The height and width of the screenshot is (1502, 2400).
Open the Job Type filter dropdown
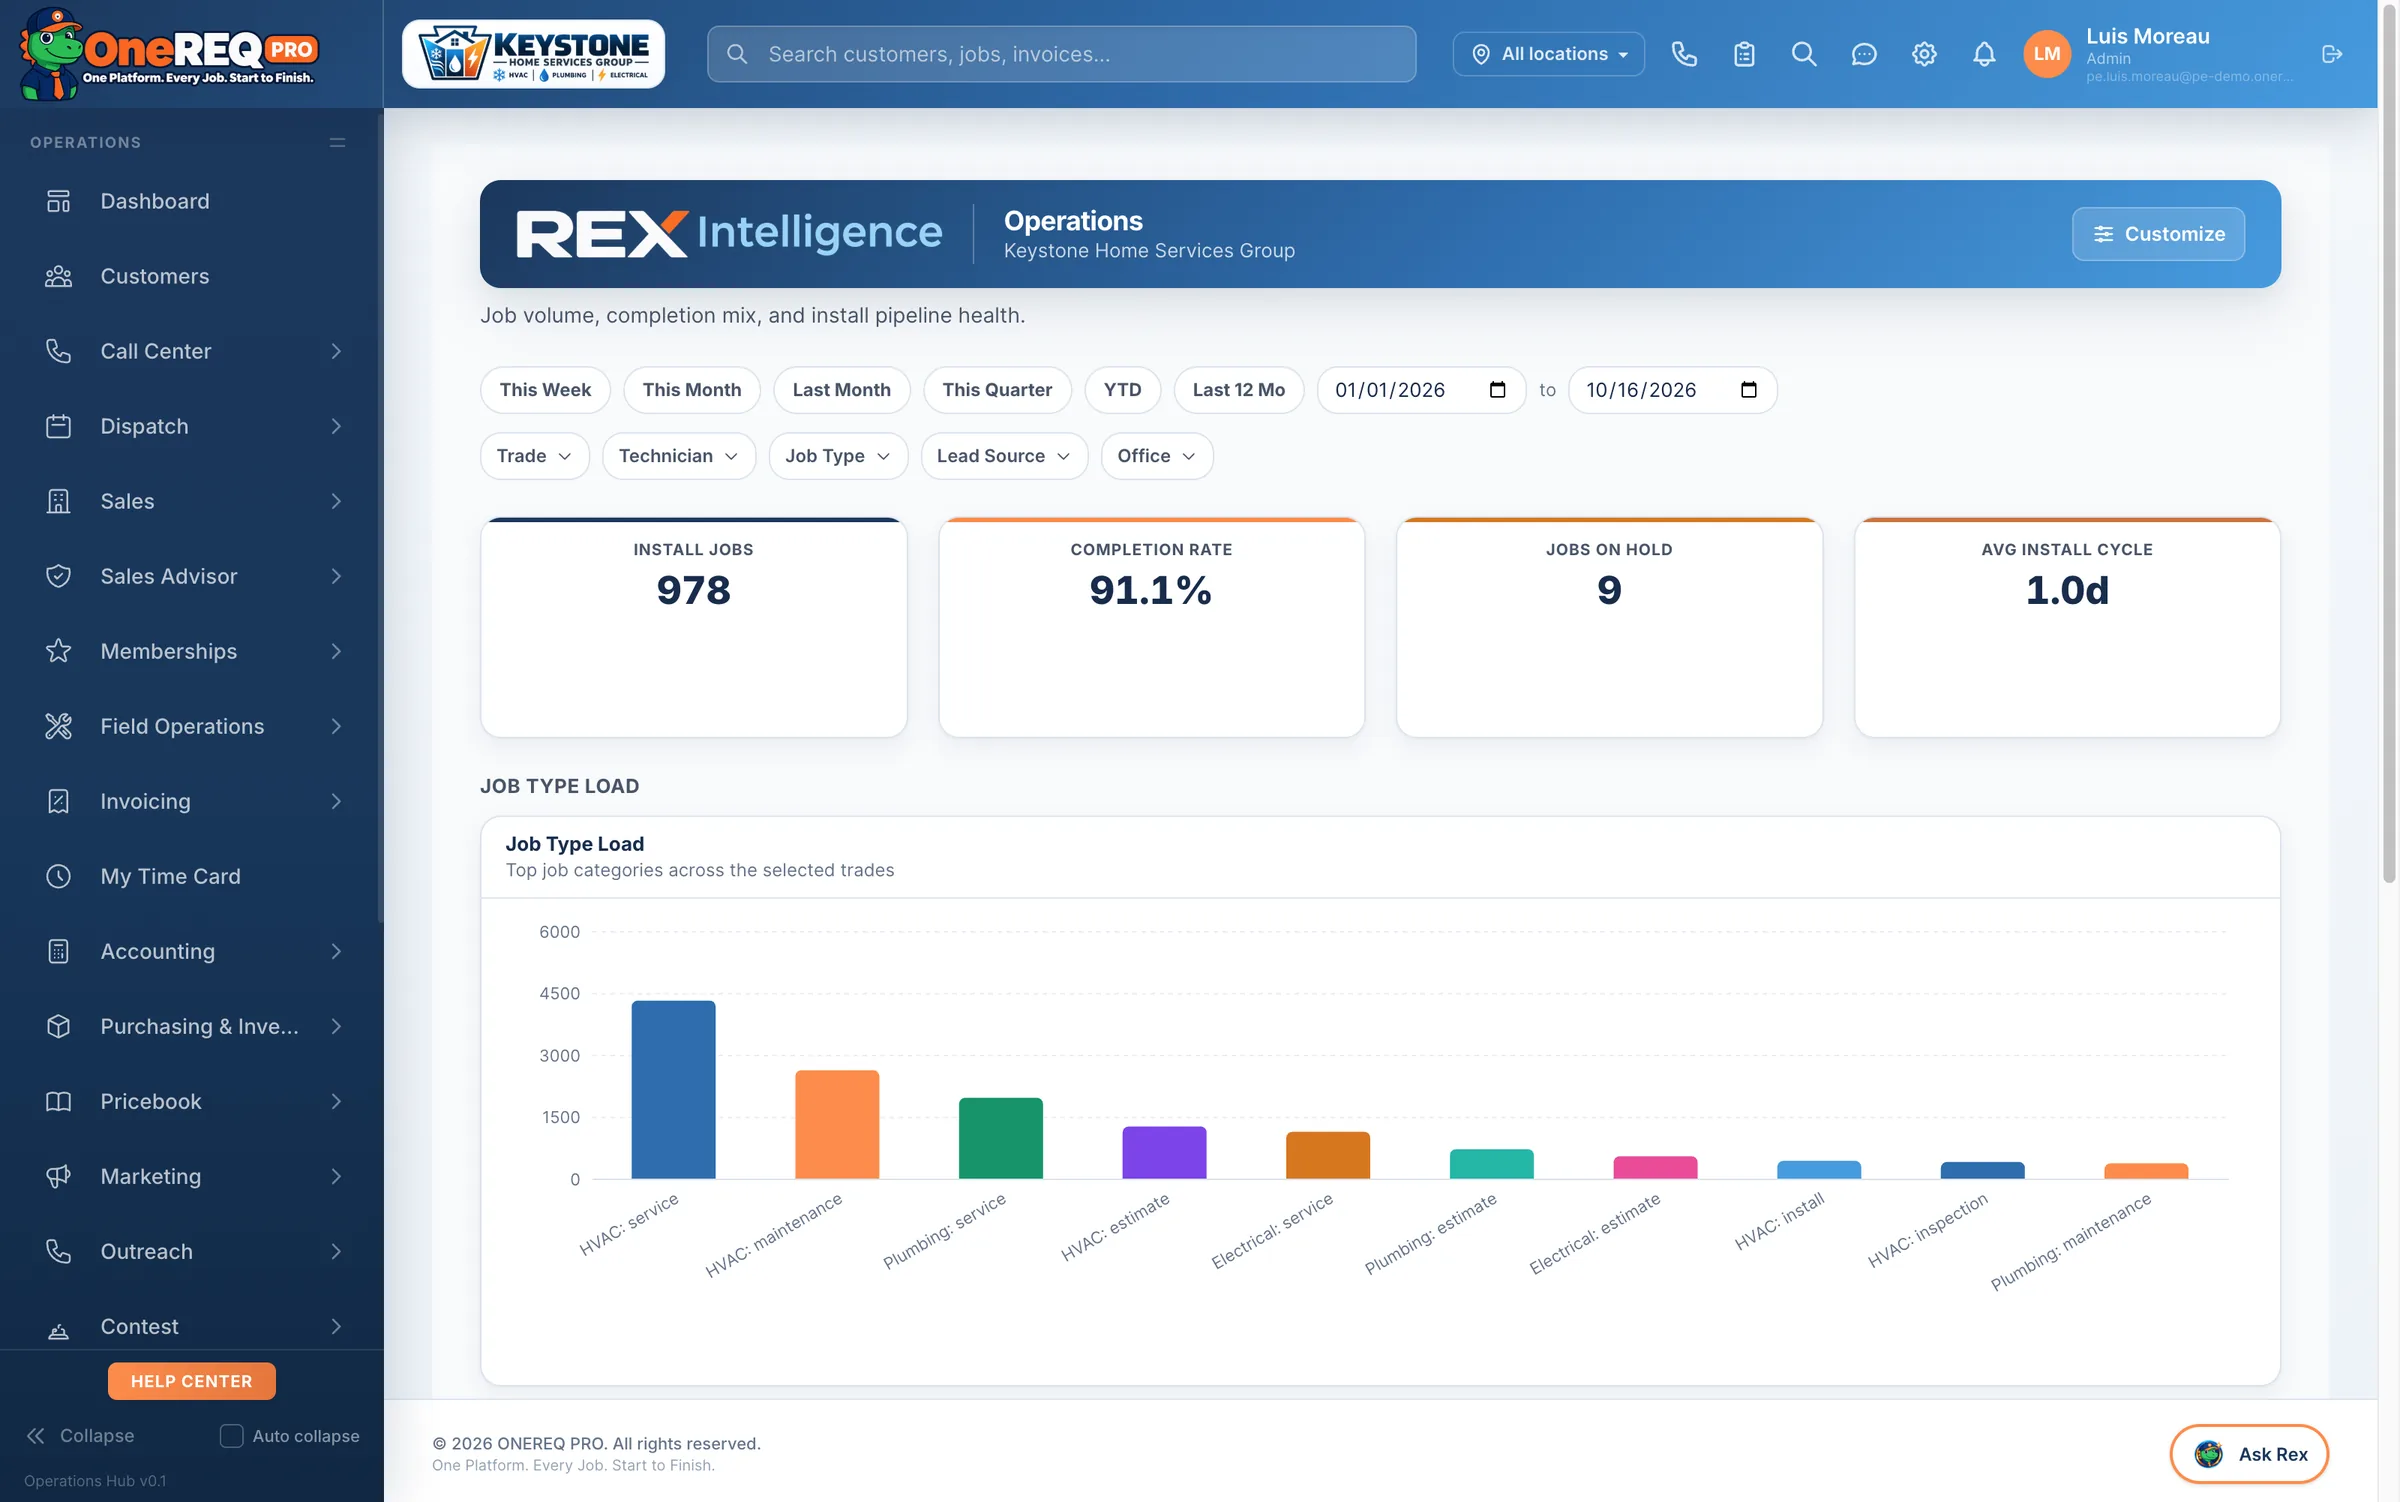(x=837, y=456)
